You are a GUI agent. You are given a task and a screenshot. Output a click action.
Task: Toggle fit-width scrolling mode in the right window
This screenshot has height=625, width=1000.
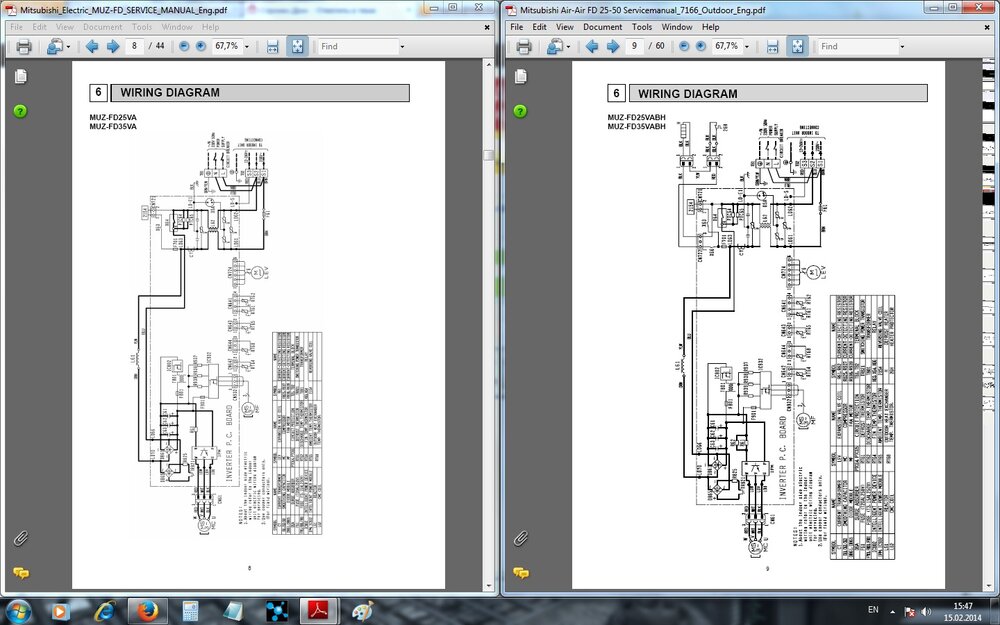(x=772, y=46)
